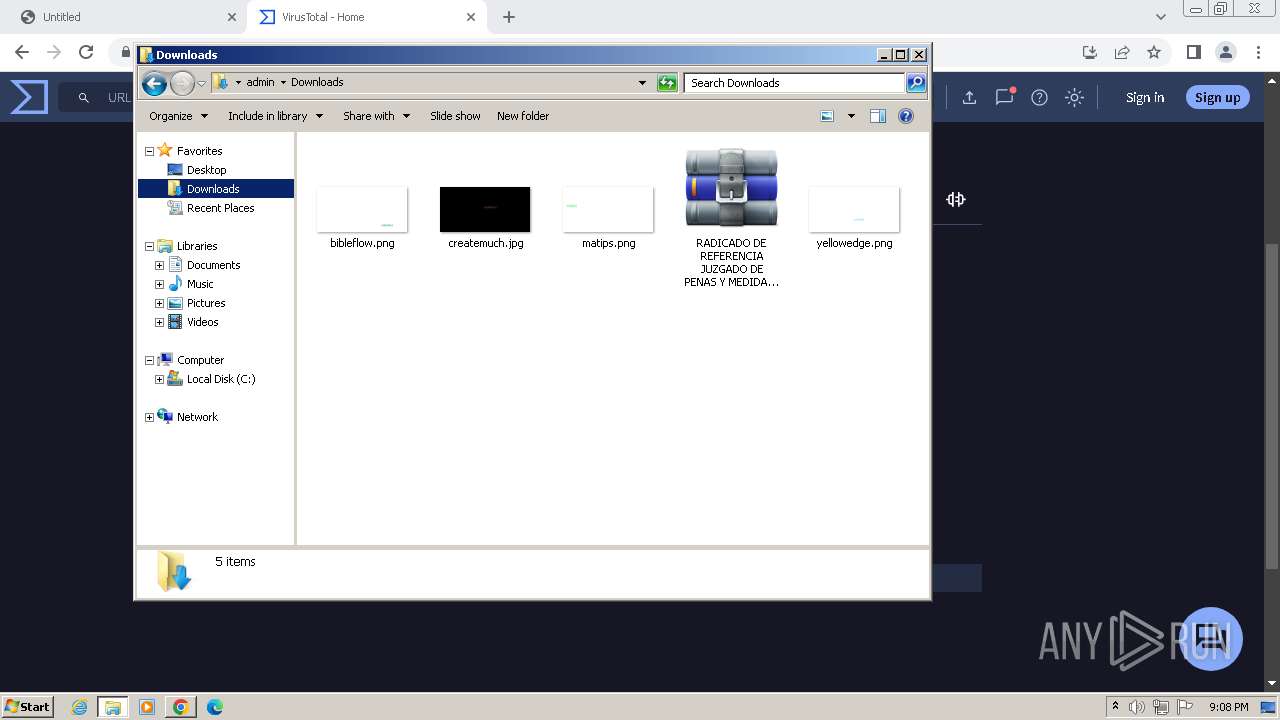The height and width of the screenshot is (720, 1280).
Task: Select Downloads in the navigation pane
Action: (215, 189)
